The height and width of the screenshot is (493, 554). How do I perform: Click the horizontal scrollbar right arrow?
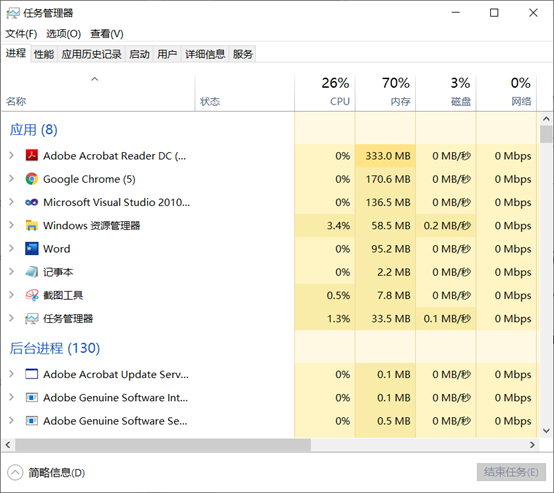(532, 445)
